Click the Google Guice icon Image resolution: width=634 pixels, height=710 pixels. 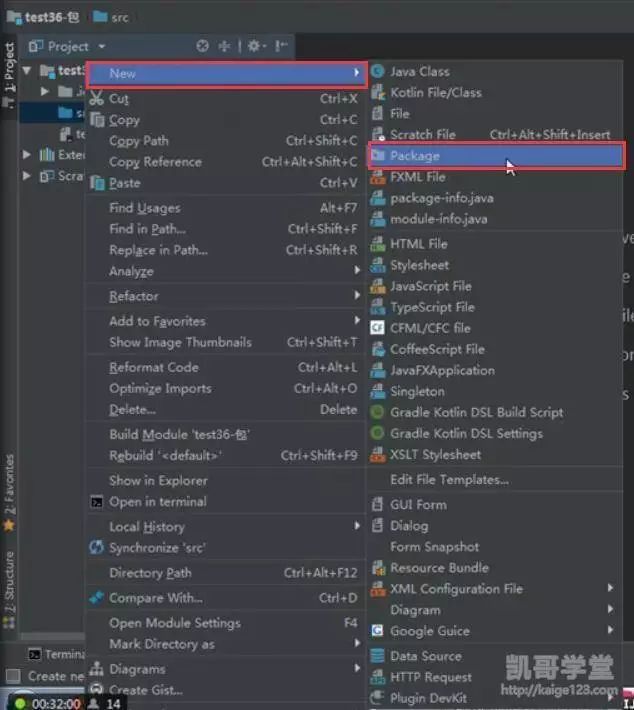coord(377,630)
